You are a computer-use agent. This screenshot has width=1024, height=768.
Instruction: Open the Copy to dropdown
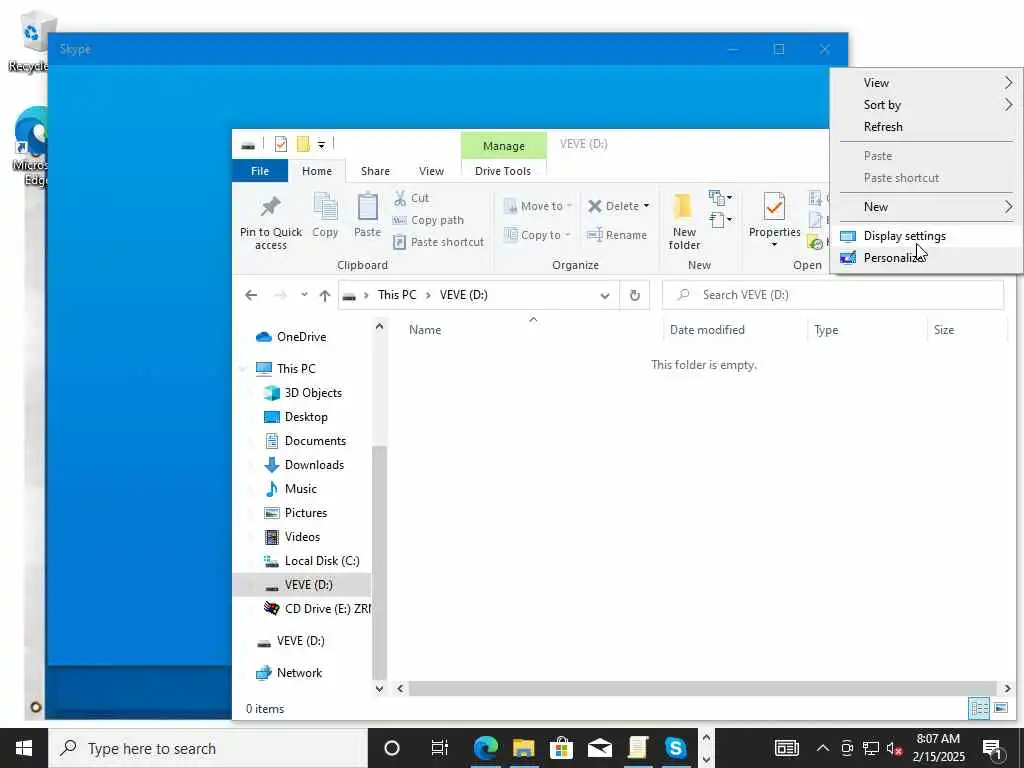[x=537, y=235]
